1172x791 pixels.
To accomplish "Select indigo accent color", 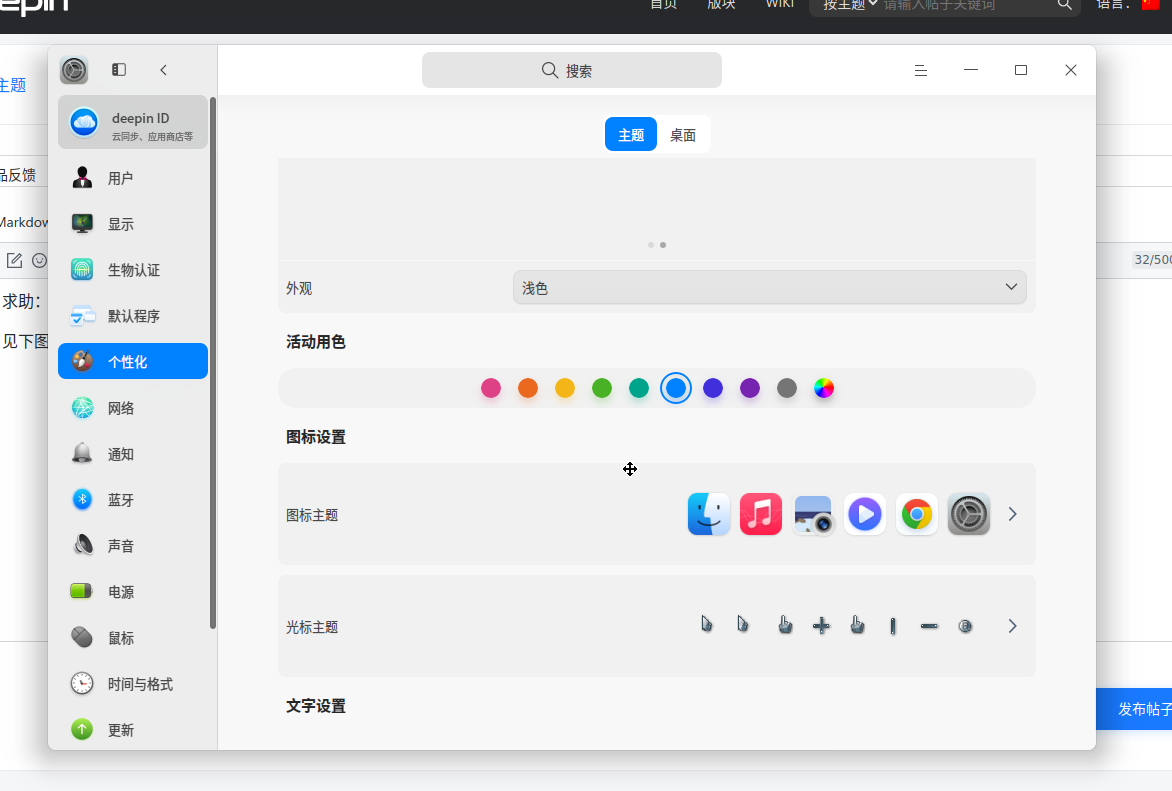I will pyautogui.click(x=713, y=388).
